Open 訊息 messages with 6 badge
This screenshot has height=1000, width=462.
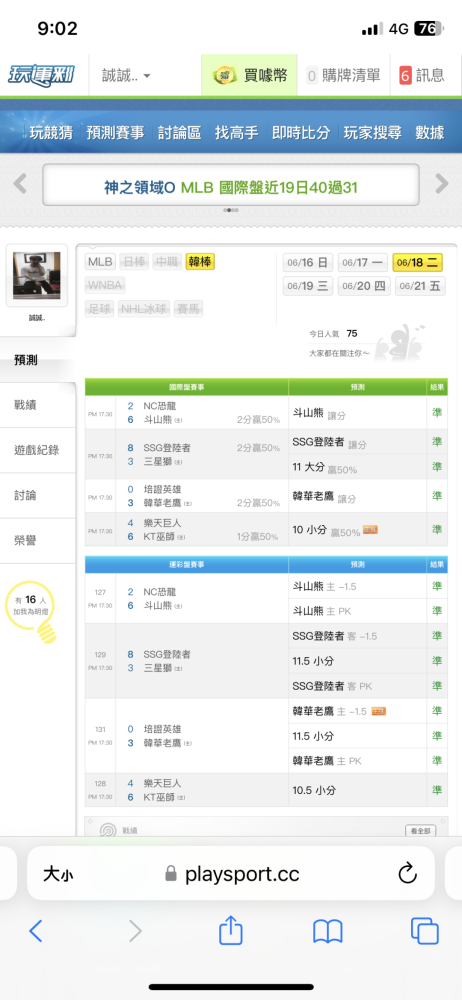pos(422,75)
